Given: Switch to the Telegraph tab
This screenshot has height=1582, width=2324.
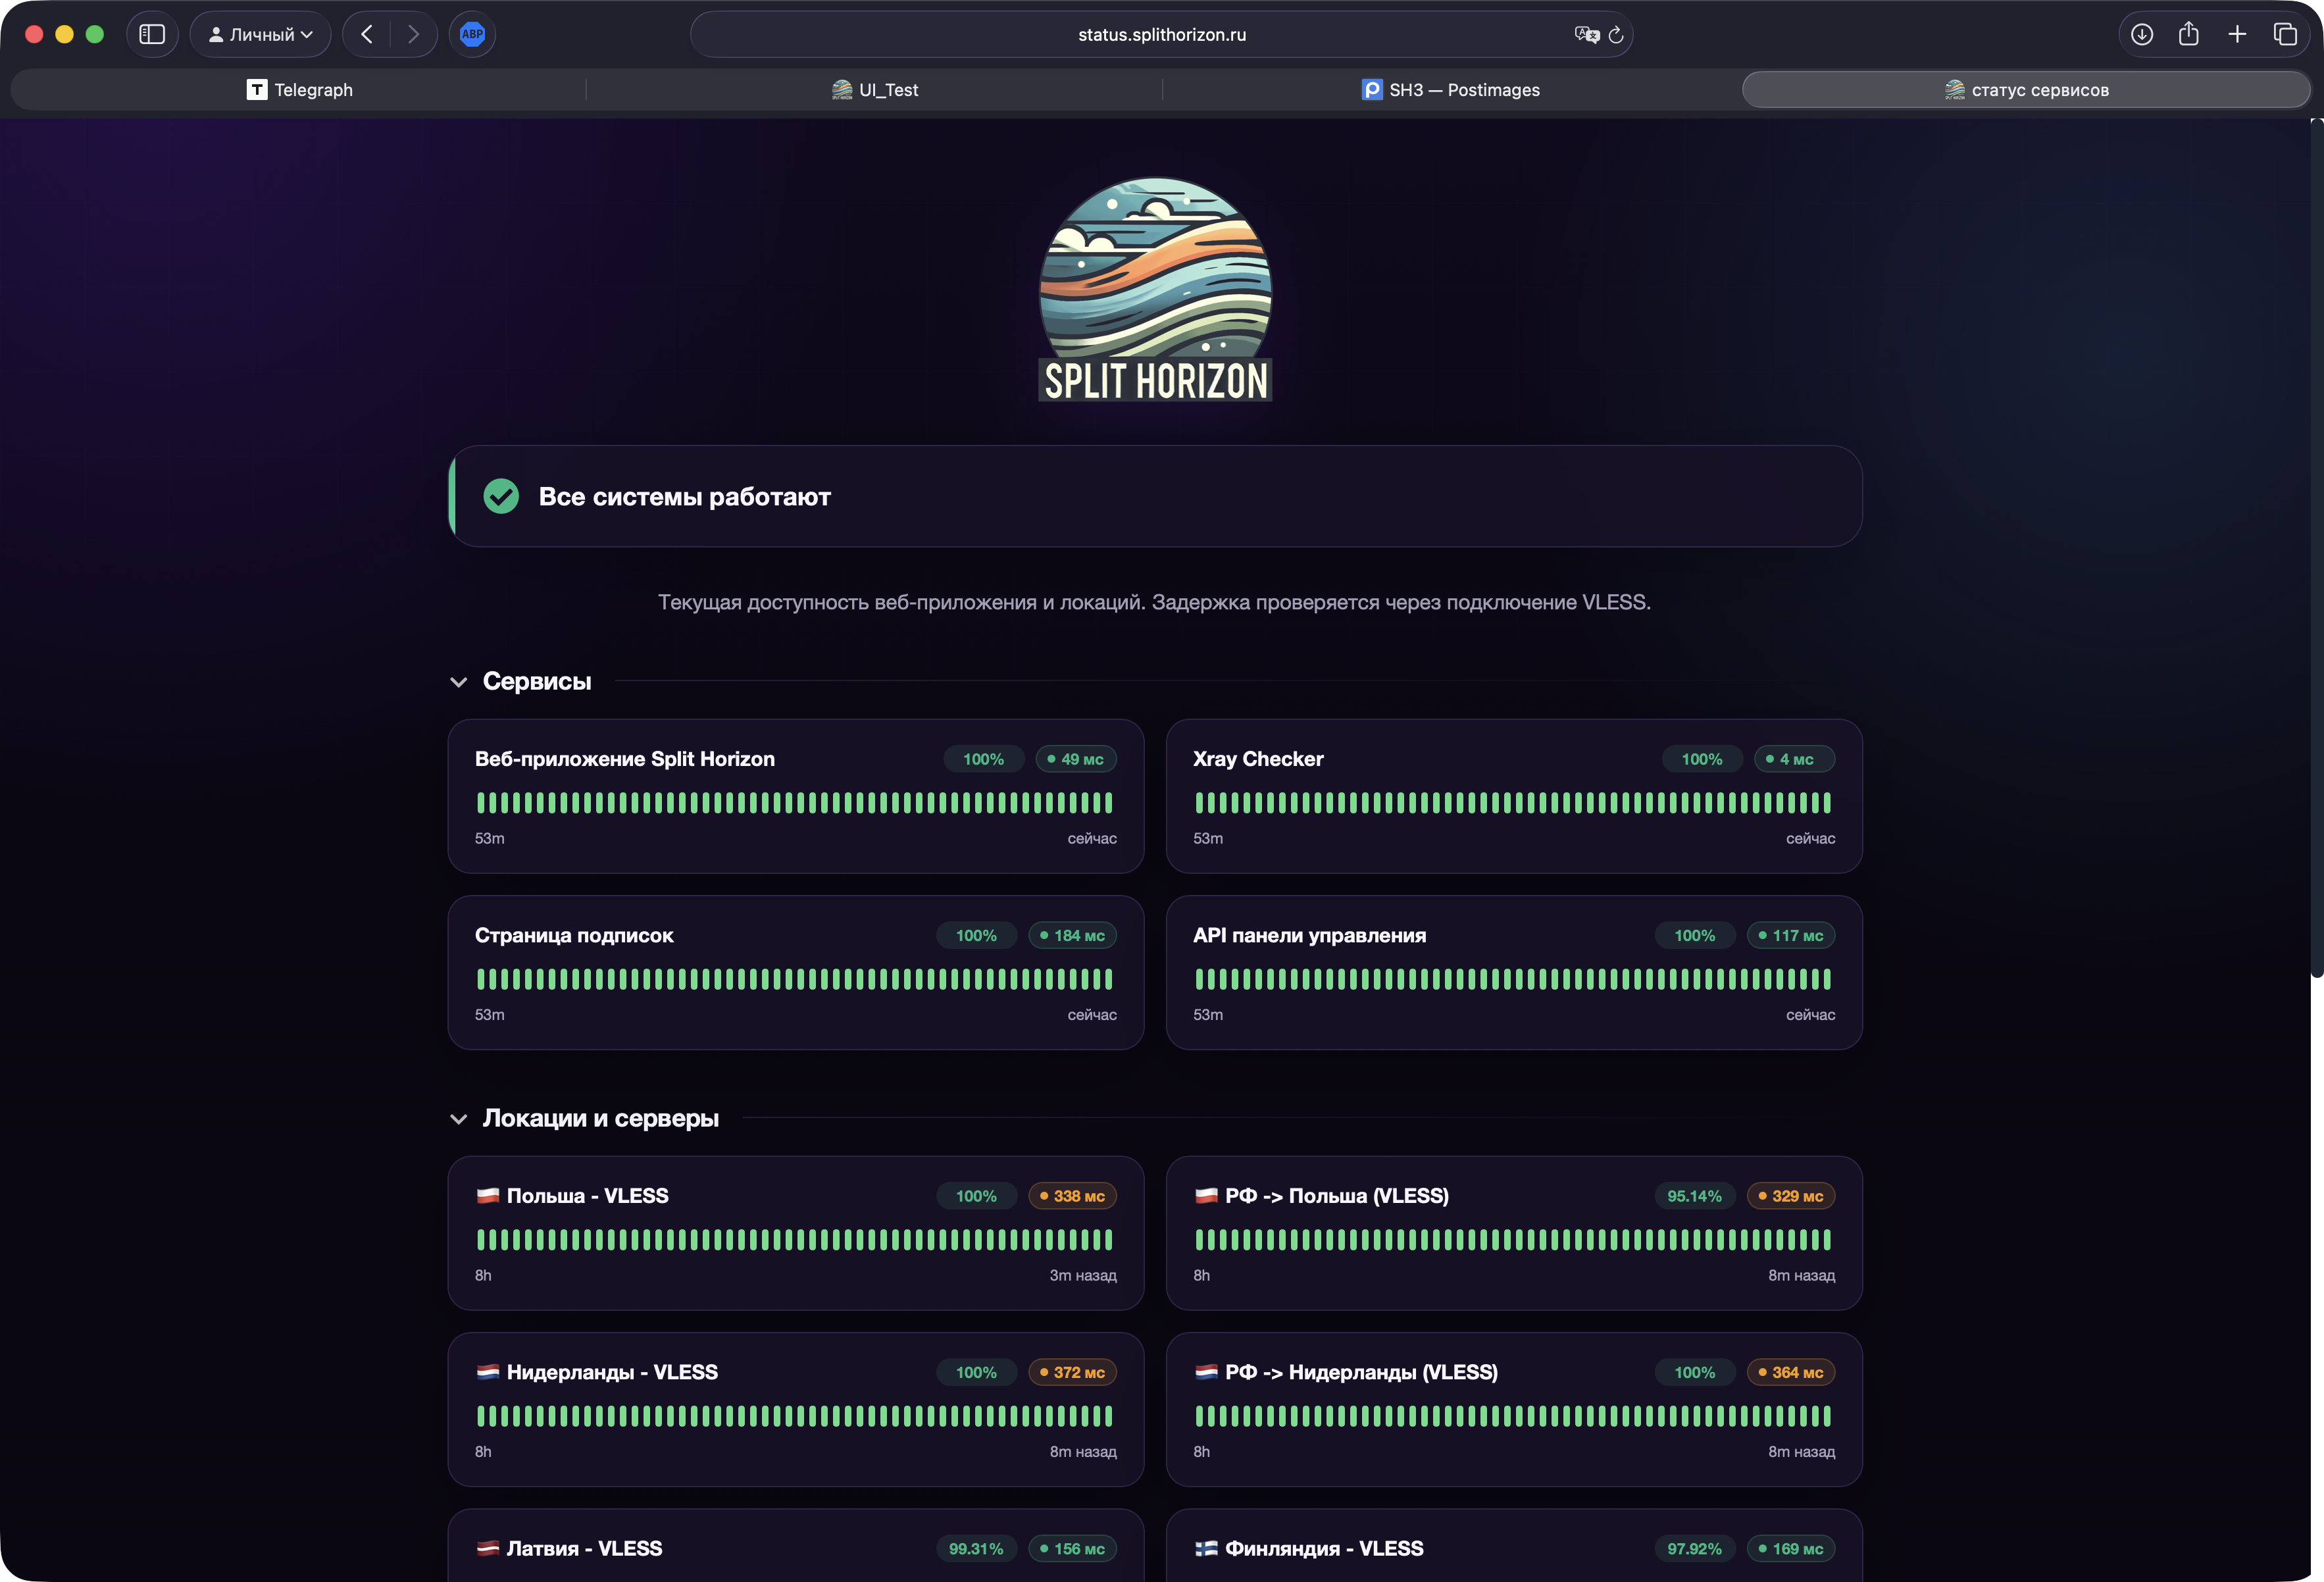Looking at the screenshot, I should [x=299, y=90].
